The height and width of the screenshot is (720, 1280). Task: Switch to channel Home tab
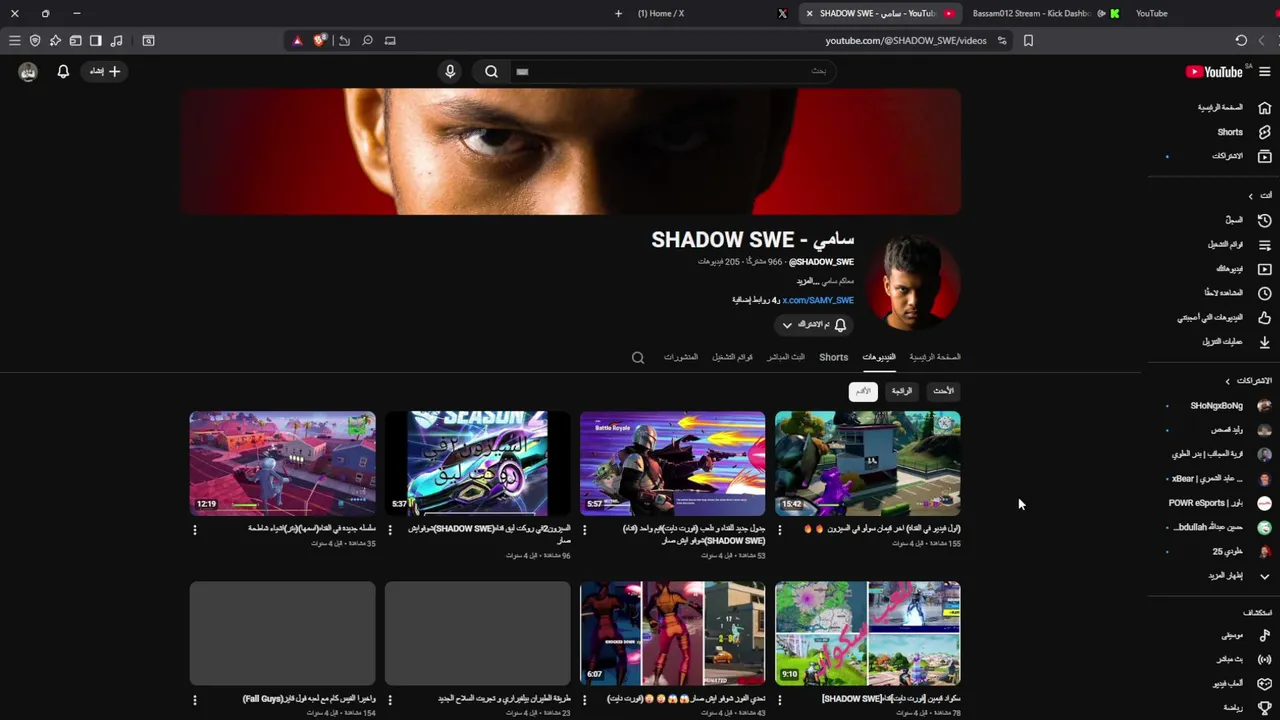click(x=935, y=357)
